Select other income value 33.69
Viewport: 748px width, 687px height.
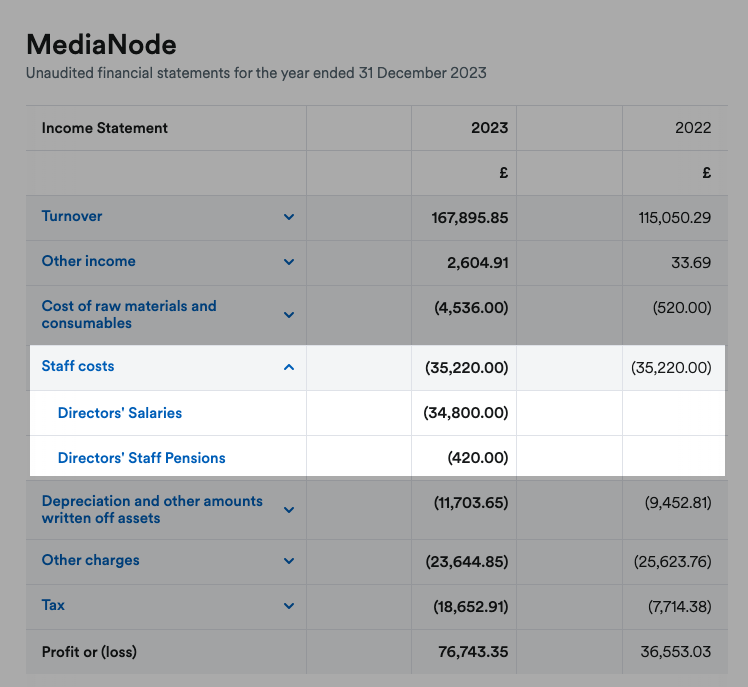691,263
